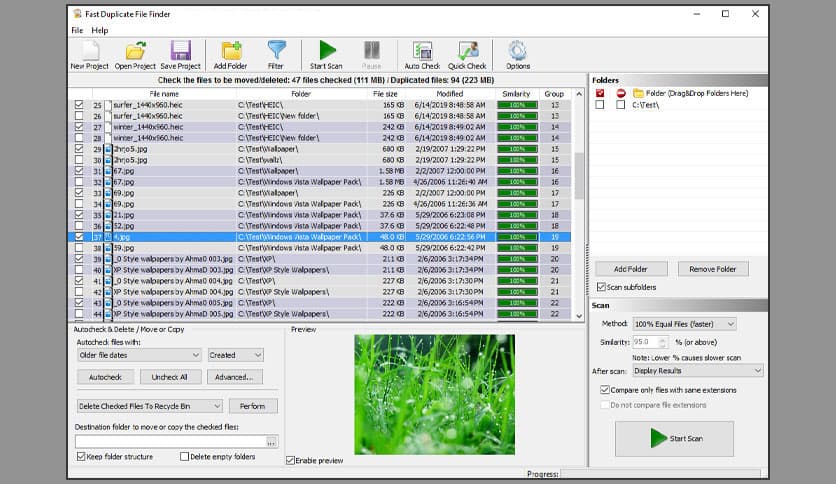Sort by File size column header
The height and width of the screenshot is (484, 836).
pos(386,94)
